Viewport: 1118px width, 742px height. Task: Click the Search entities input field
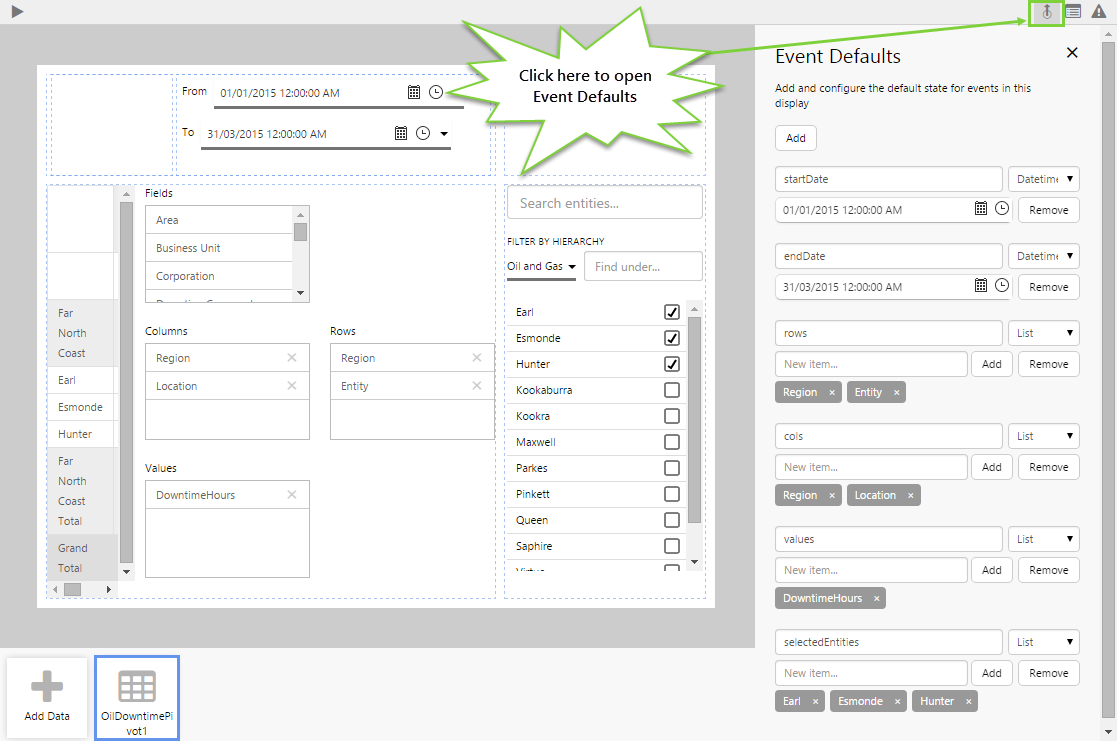604,203
